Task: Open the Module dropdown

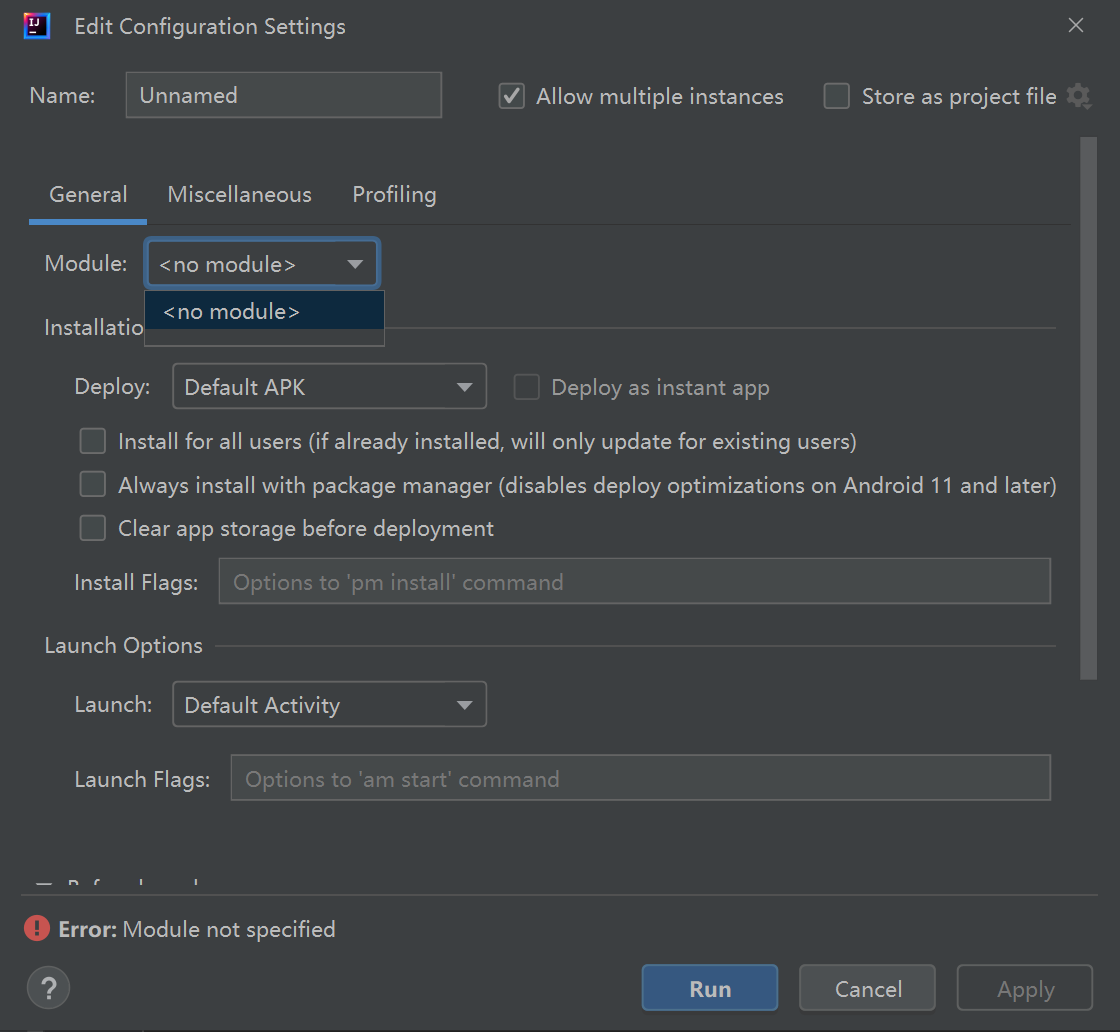Action: 355,263
